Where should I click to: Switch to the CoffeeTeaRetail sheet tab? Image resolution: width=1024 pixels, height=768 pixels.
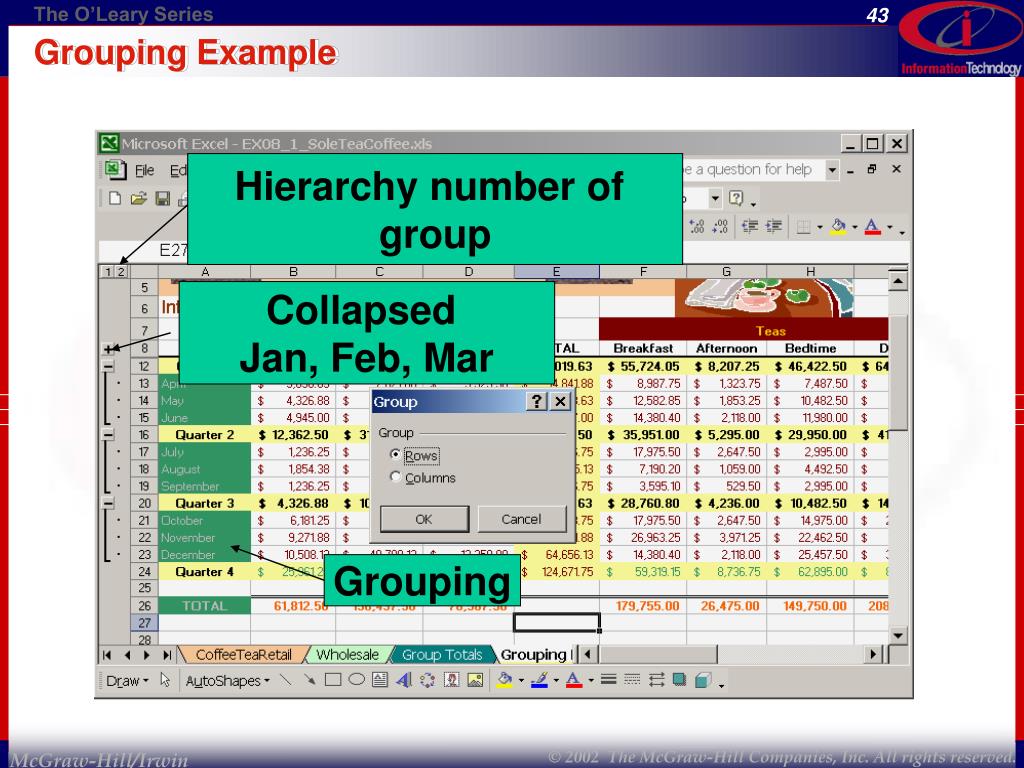pos(243,654)
